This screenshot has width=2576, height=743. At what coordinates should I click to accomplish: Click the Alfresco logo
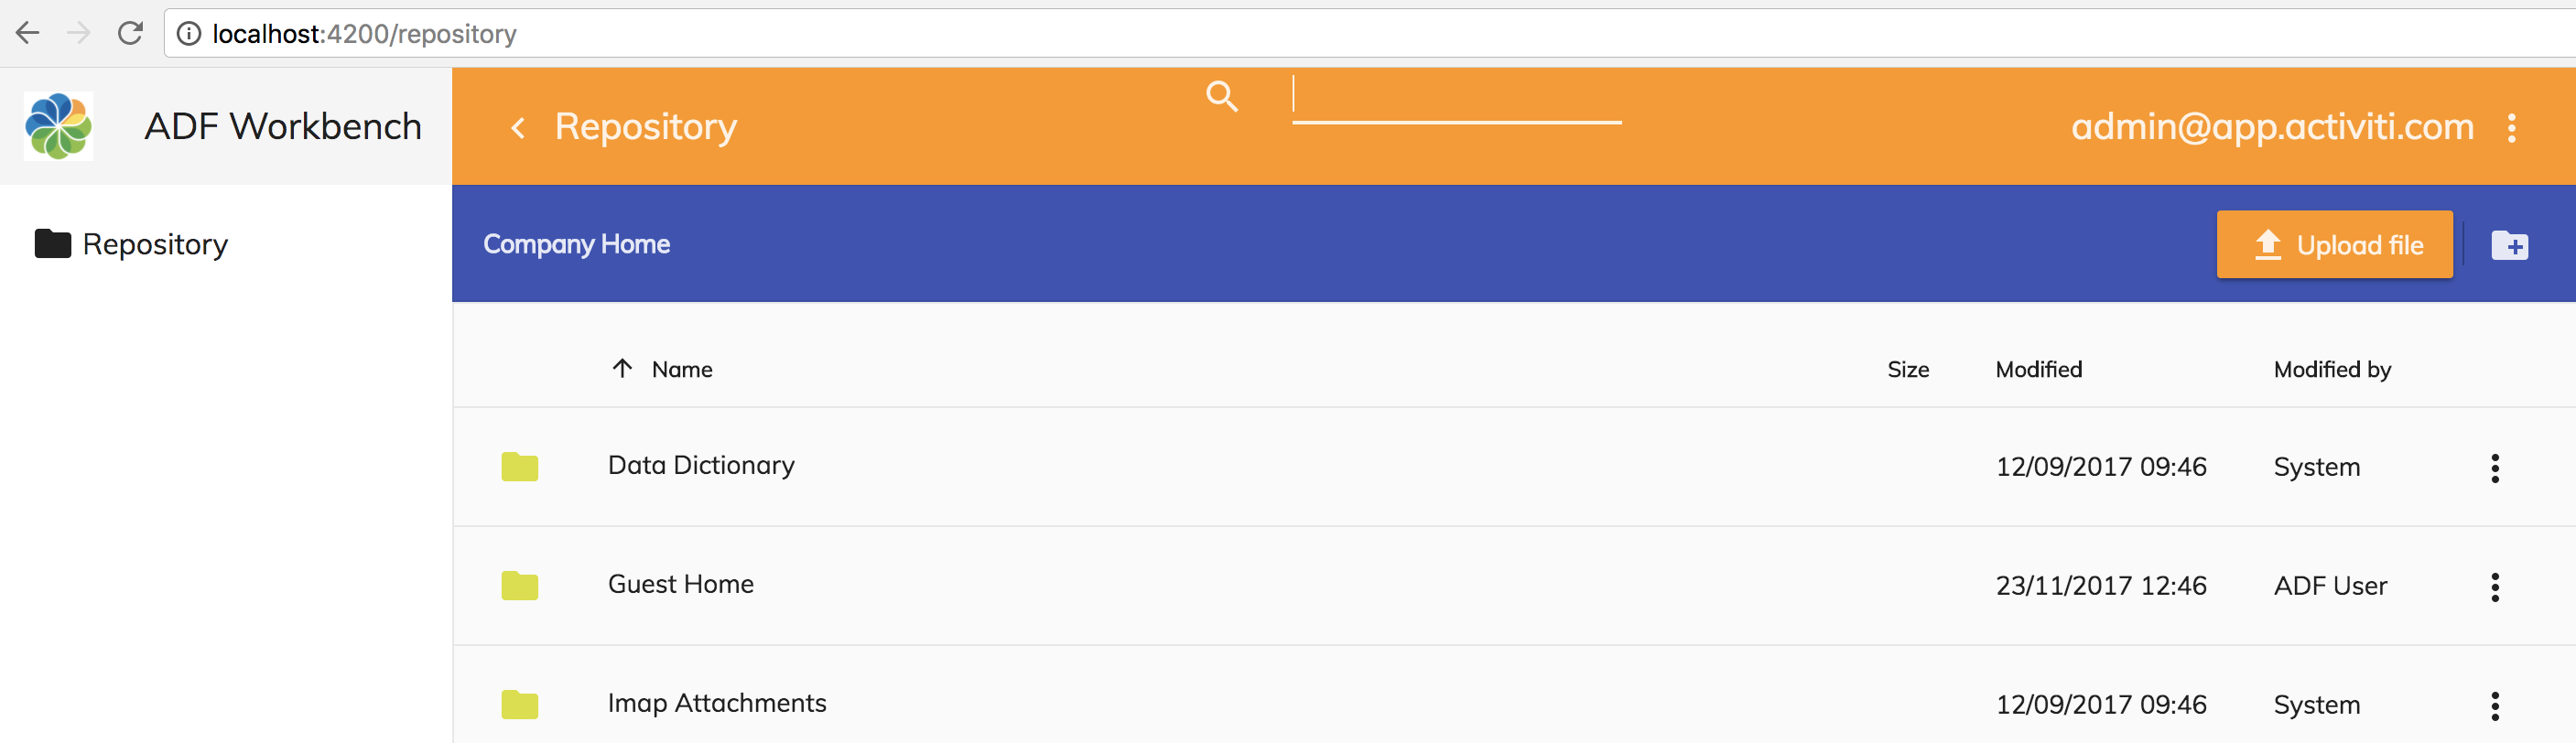pos(59,126)
